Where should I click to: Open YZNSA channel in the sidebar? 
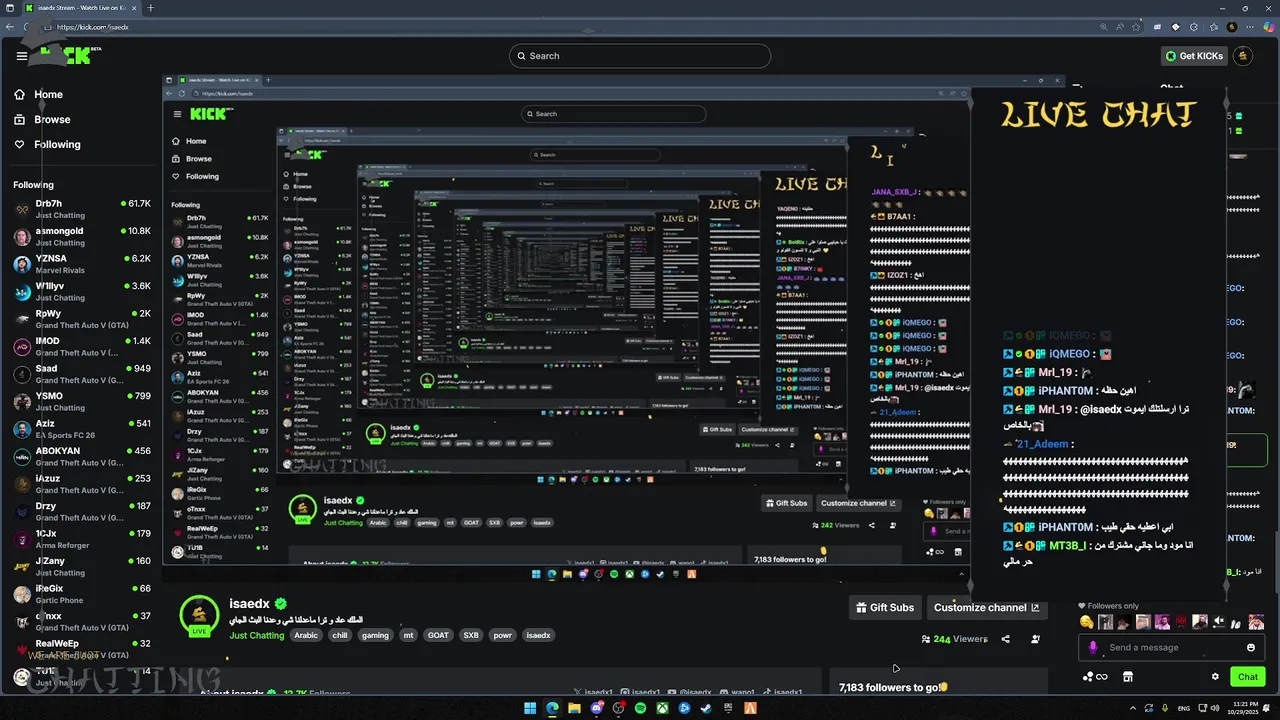82,264
